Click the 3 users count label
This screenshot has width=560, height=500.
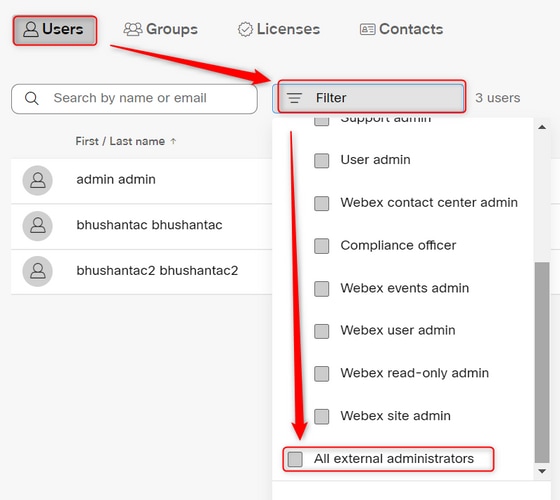[498, 98]
